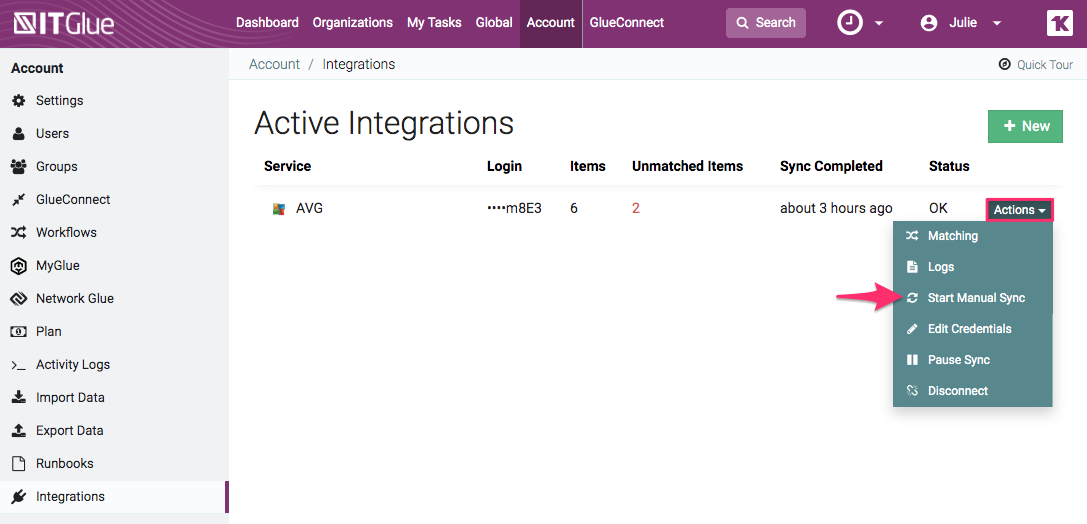The width and height of the screenshot is (1087, 524).
Task: Click the AVG service name
Action: (309, 208)
